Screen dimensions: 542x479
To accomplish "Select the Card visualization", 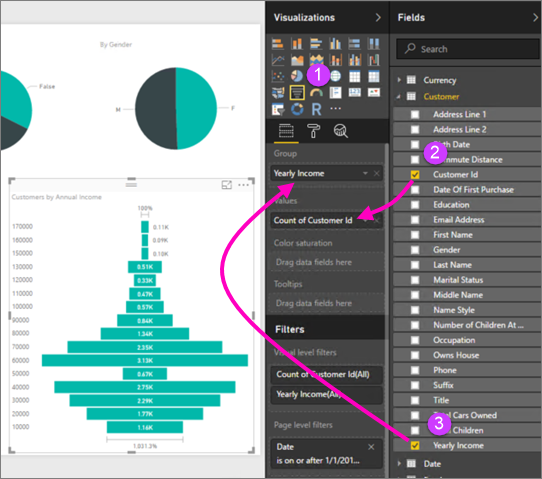I will click(x=355, y=92).
